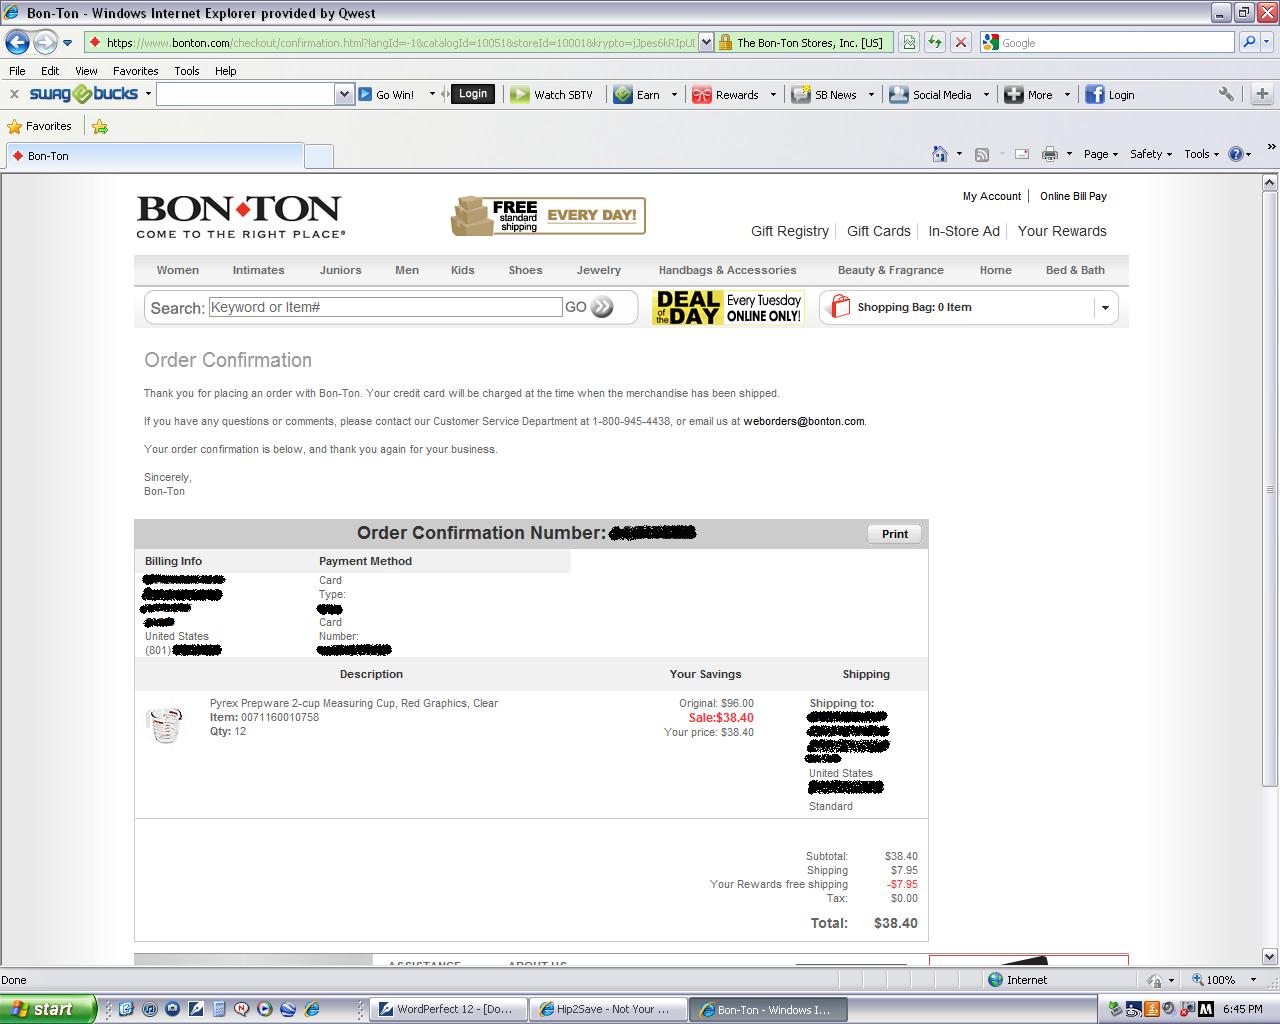Click the Read Mail envelope icon
Viewport: 1280px width, 1024px height.
point(1022,154)
